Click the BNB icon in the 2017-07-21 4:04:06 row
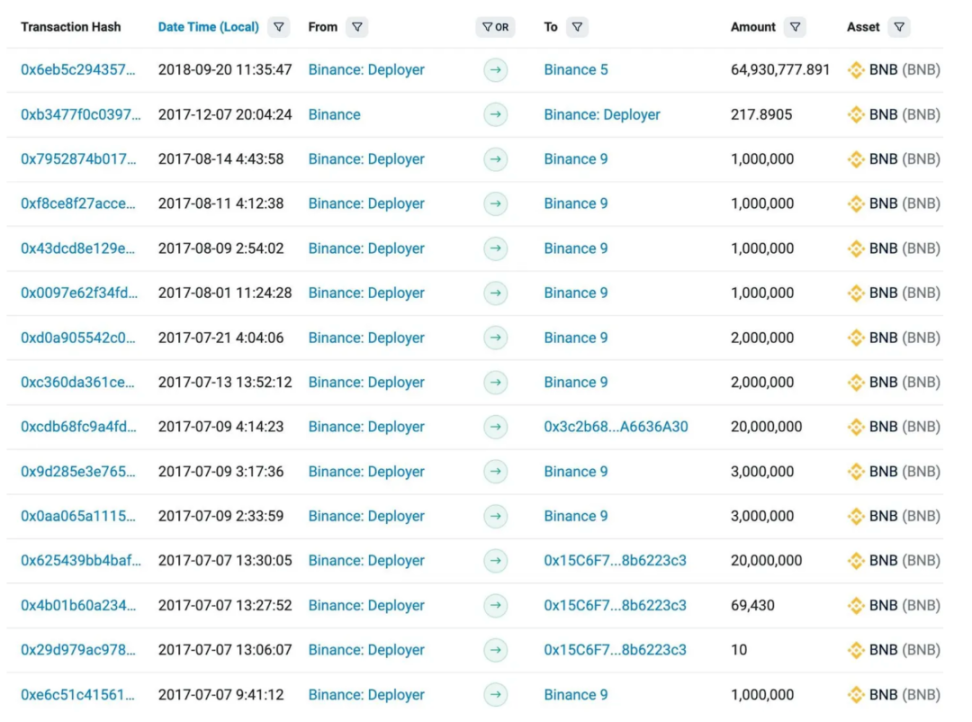 click(855, 338)
